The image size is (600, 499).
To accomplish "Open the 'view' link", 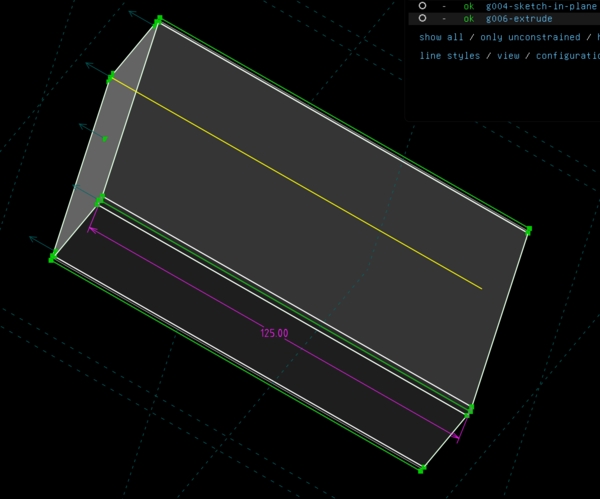I will click(x=508, y=56).
